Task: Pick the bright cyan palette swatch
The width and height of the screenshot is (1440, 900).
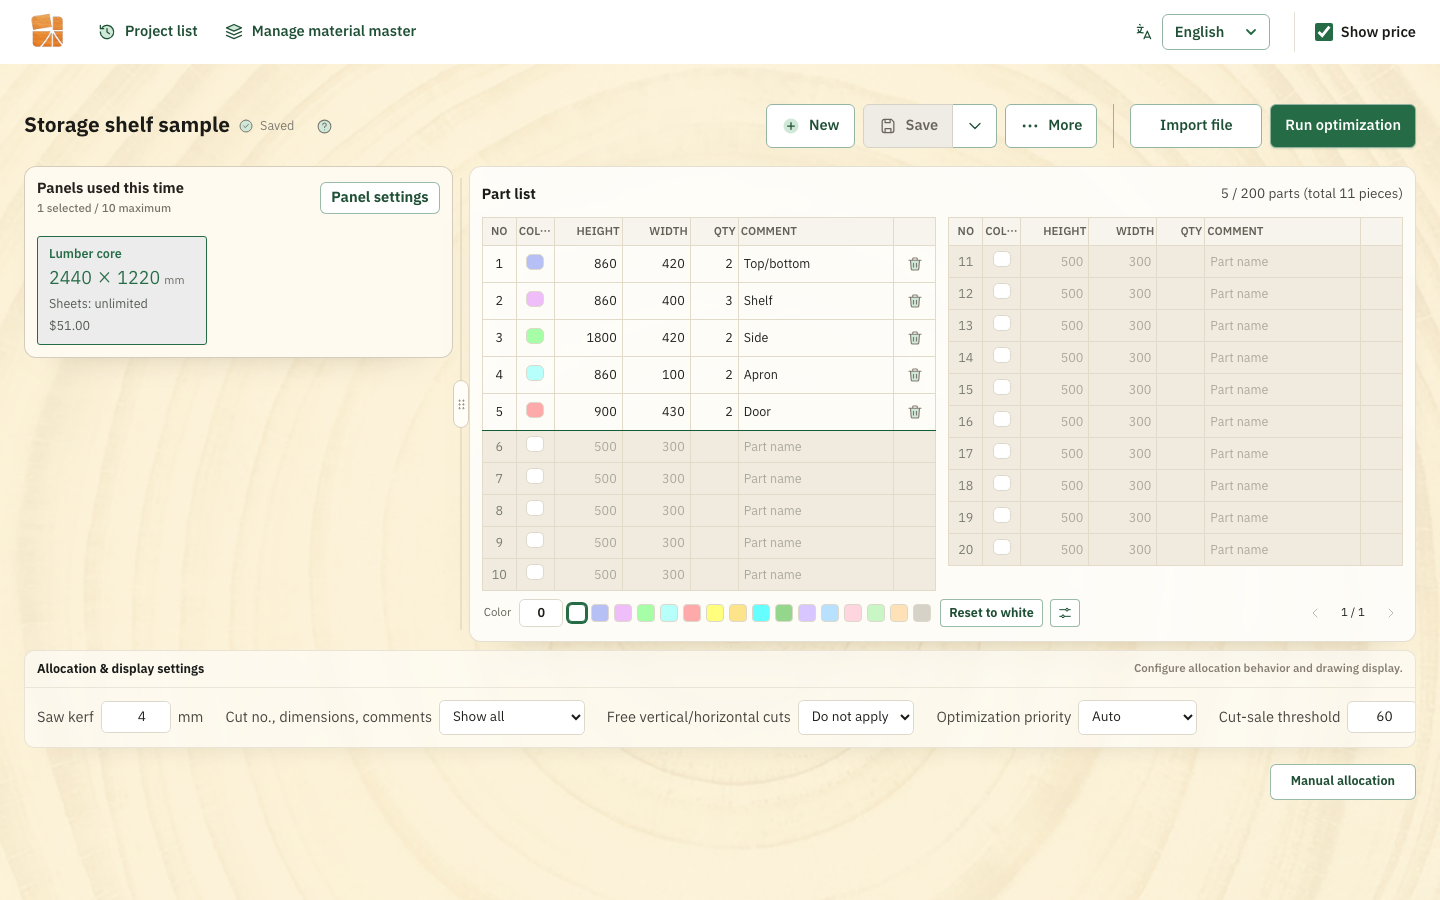Action: pos(761,613)
